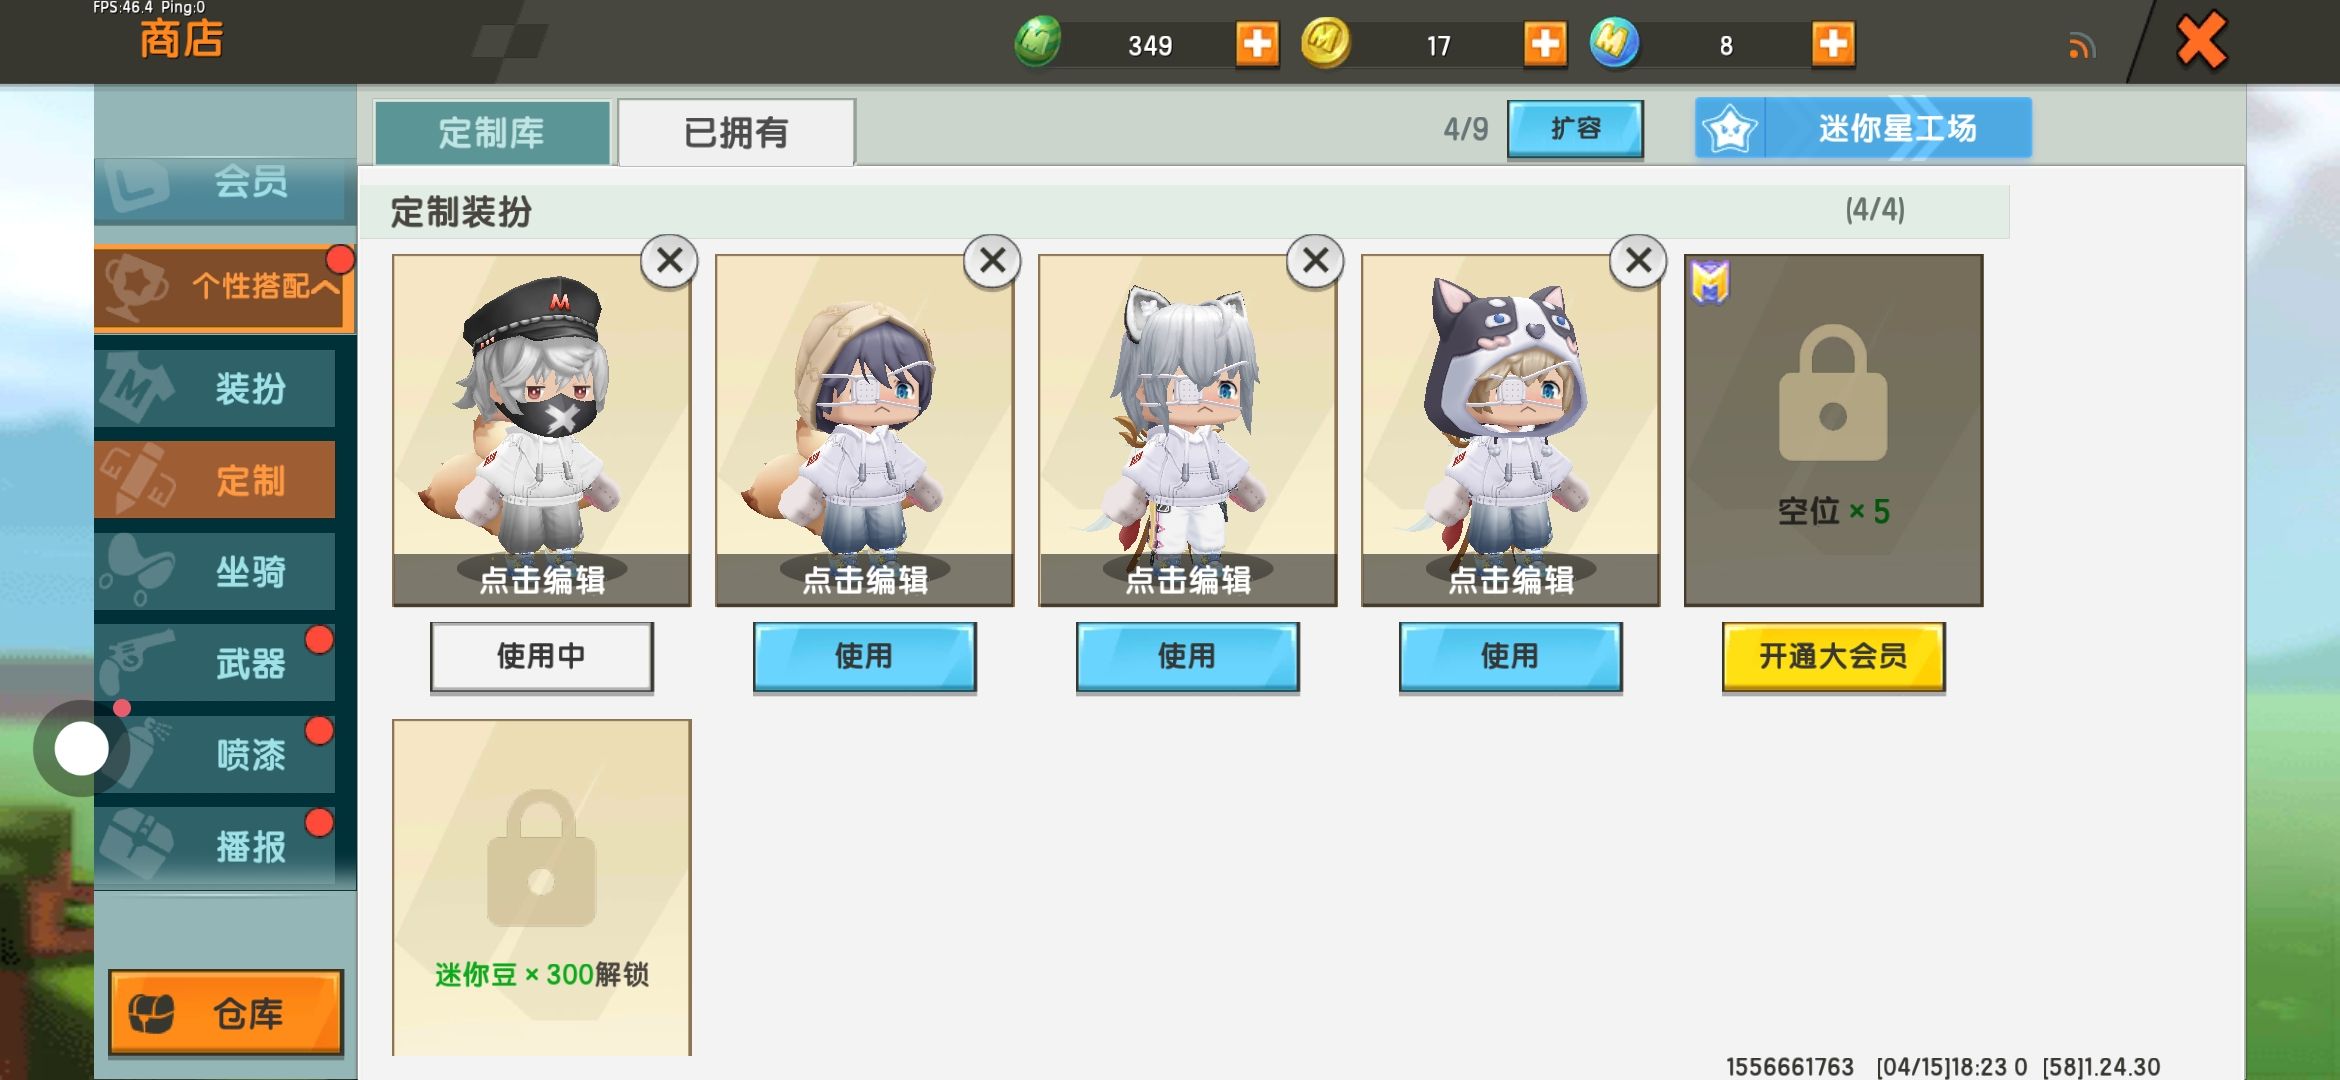This screenshot has width=2340, height=1080.
Task: Select the 定制库 tab
Action: tap(492, 132)
